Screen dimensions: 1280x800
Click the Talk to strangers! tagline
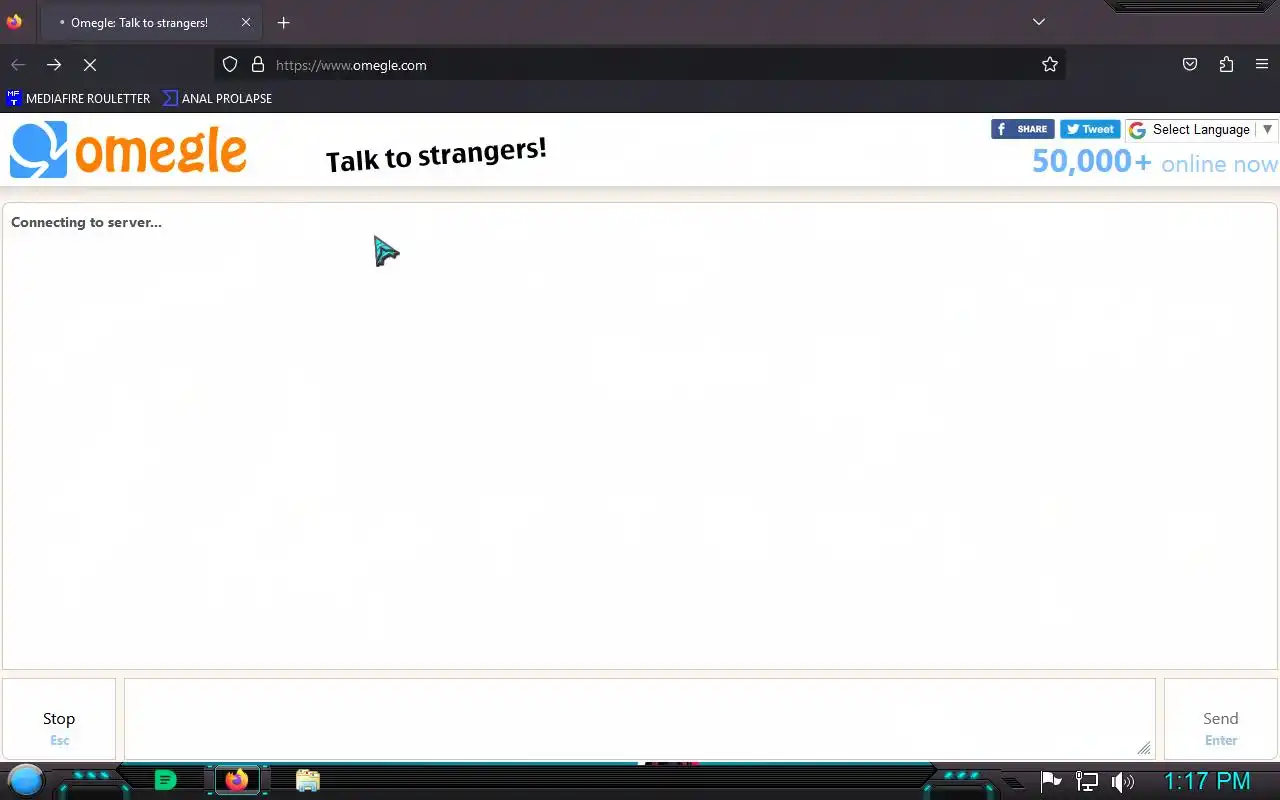436,155
